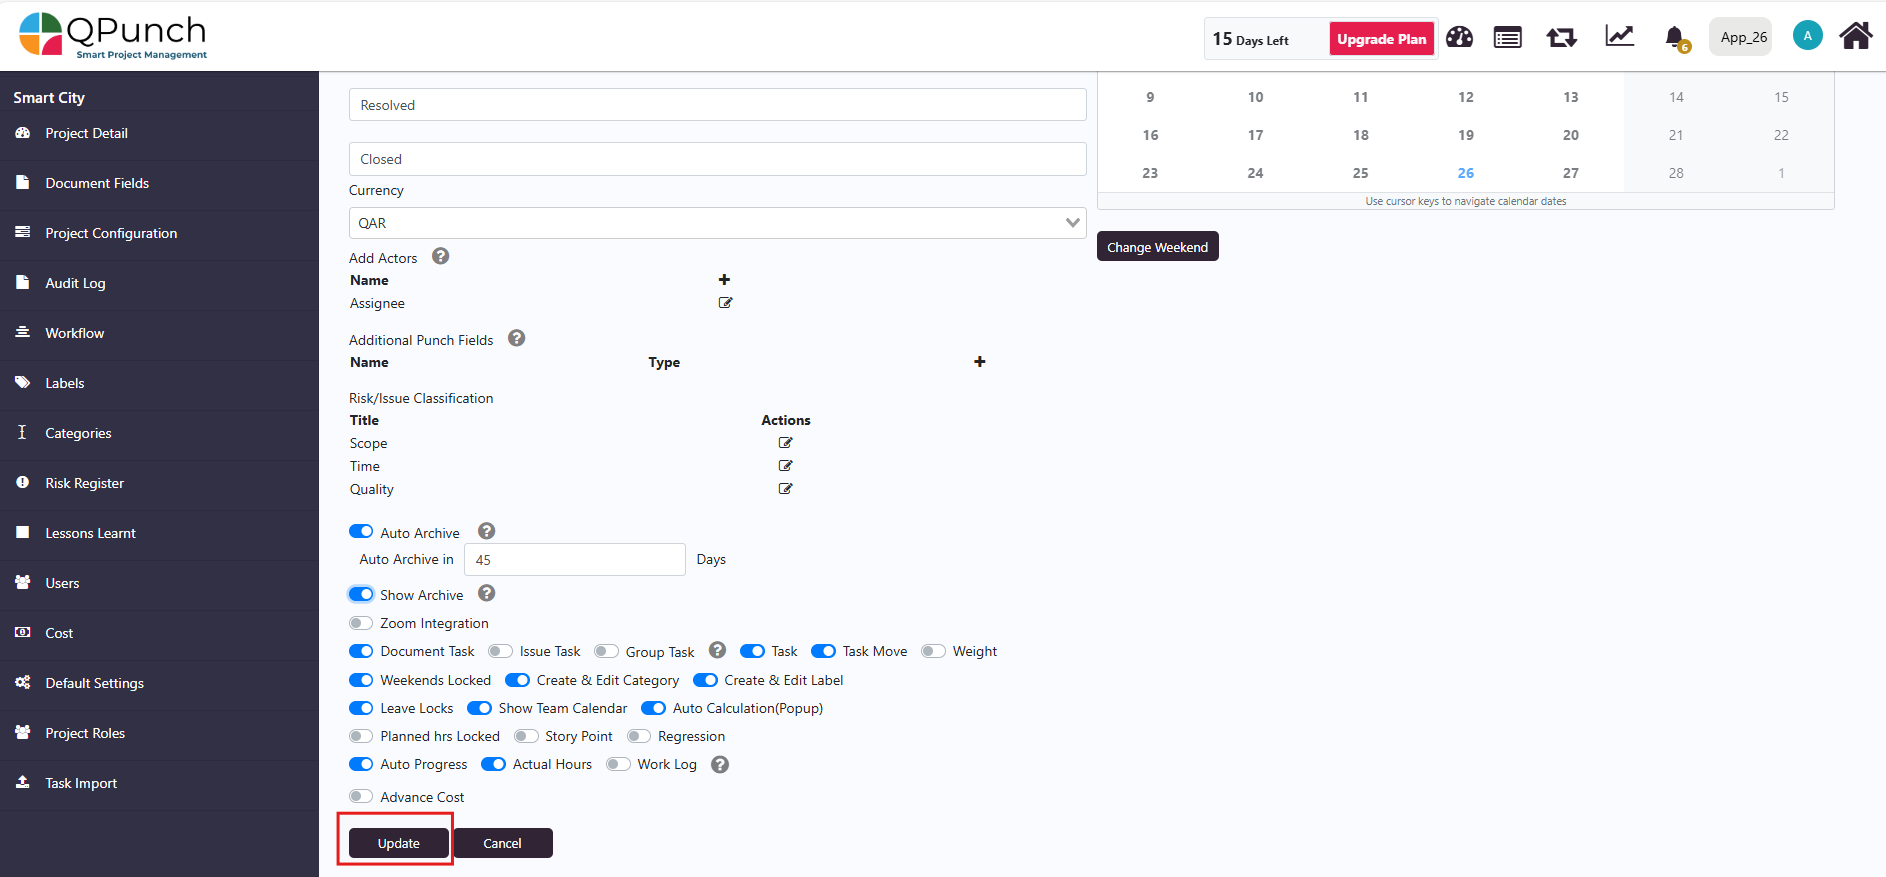This screenshot has height=877, width=1886.
Task: Open Project Roles in sidebar
Action: click(x=85, y=733)
